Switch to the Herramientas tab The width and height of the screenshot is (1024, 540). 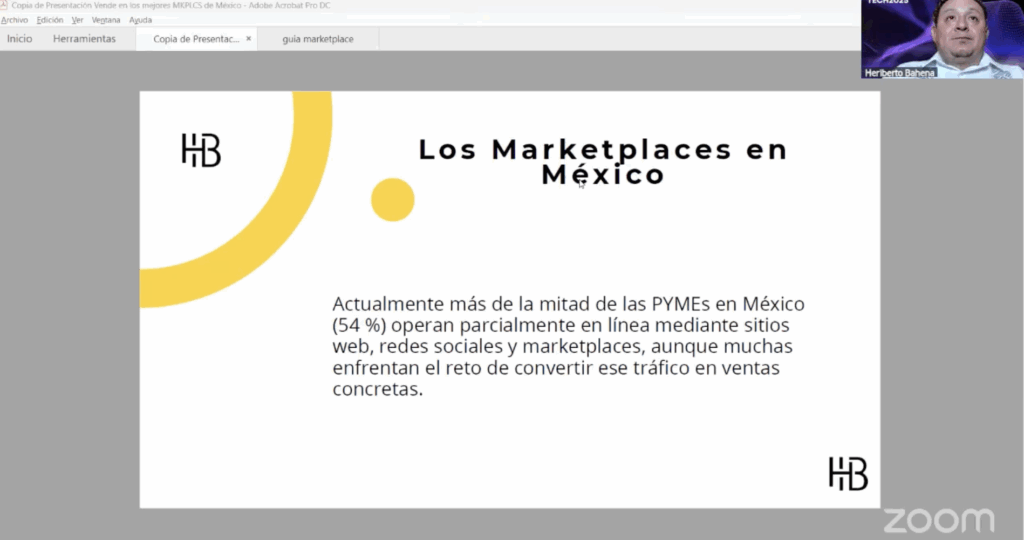[84, 39]
